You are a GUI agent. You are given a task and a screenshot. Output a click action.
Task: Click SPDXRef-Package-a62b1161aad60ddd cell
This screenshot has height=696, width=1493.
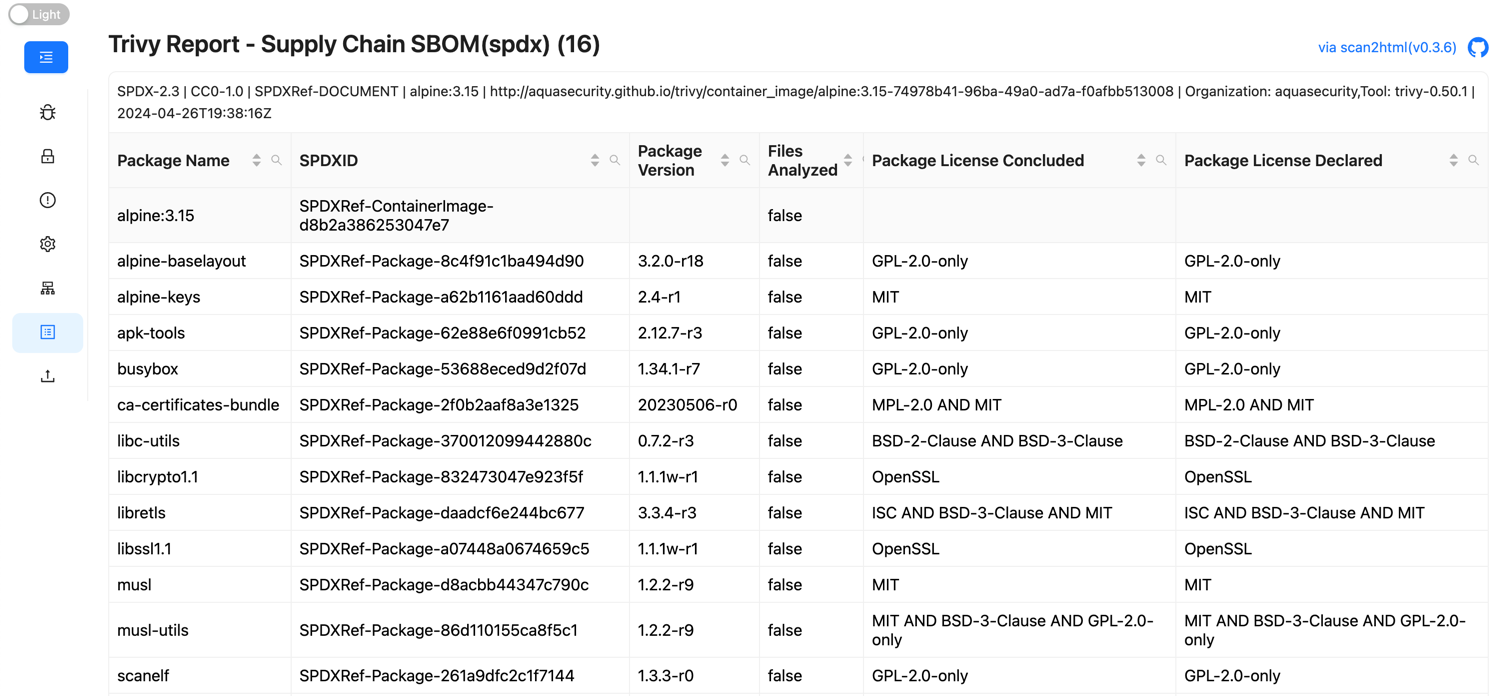coord(460,297)
